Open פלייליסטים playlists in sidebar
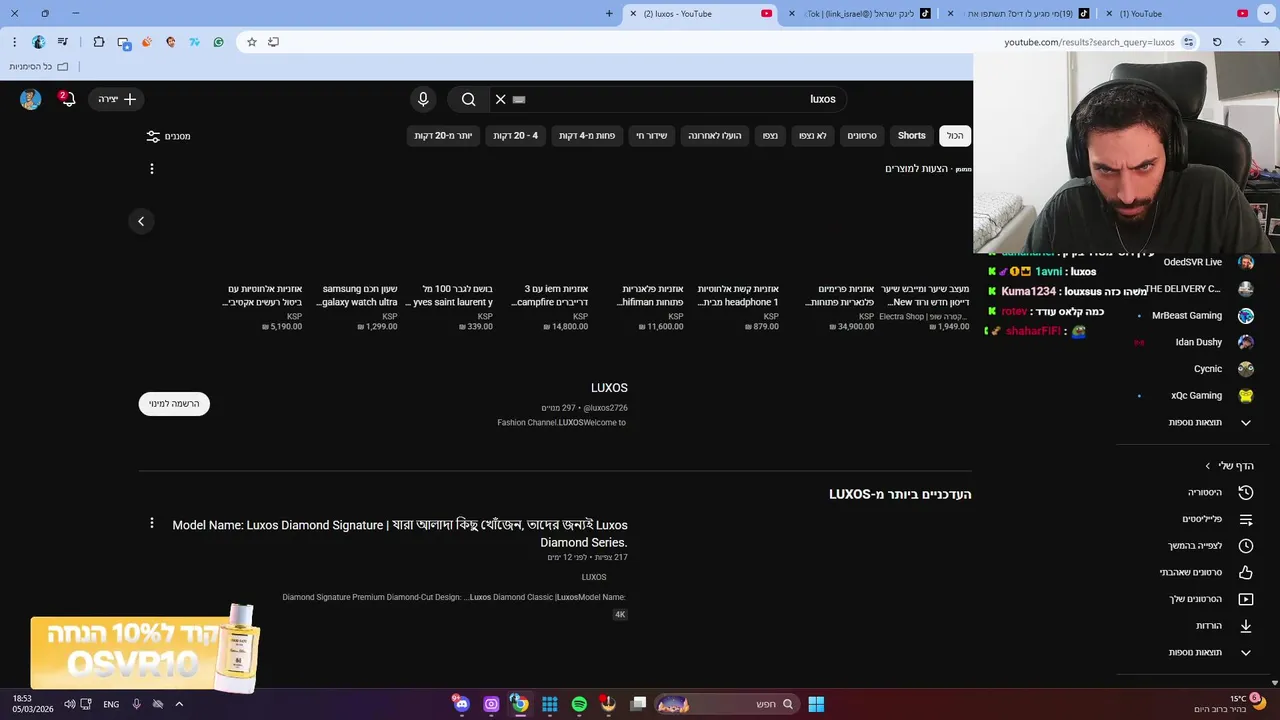 (x=1195, y=520)
